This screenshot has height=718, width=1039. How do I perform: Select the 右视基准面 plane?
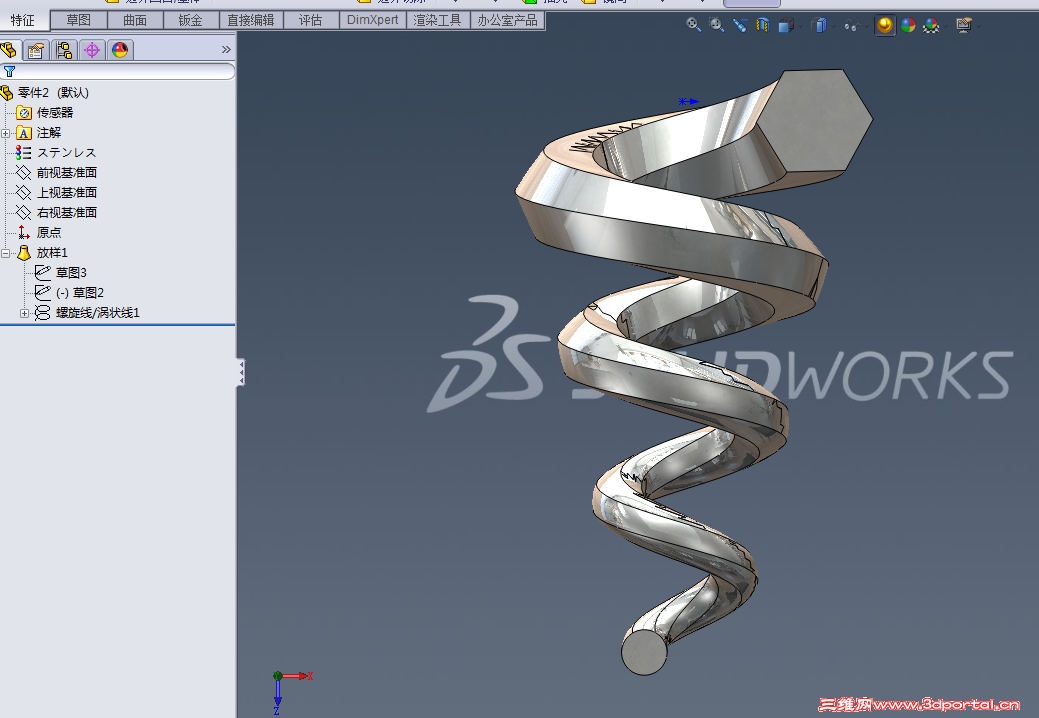pyautogui.click(x=67, y=212)
